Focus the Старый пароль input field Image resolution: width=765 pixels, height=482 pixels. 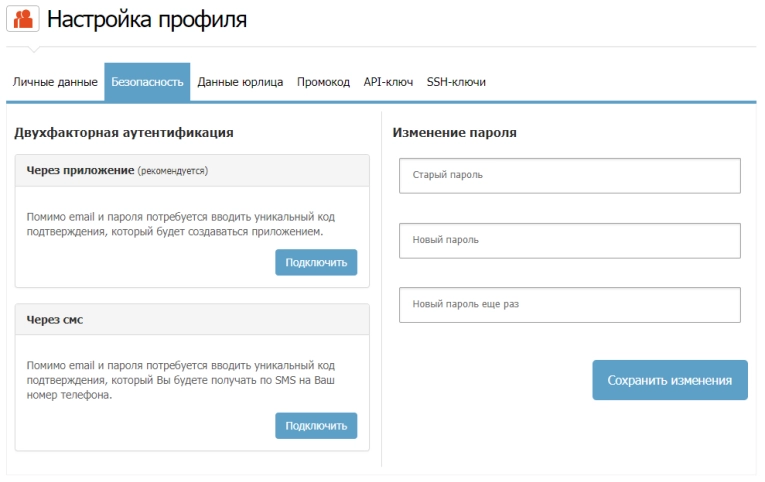(569, 175)
